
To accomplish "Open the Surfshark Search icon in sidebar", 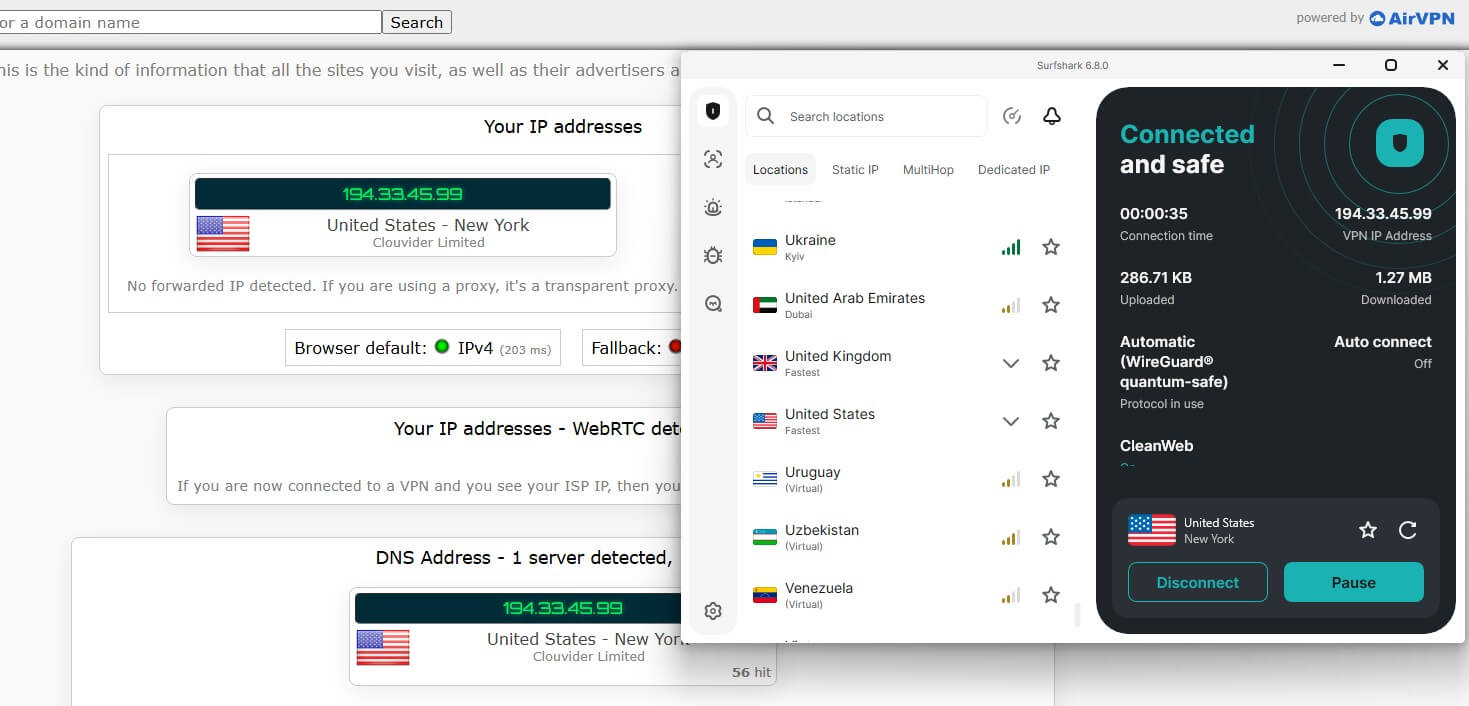I will (713, 304).
